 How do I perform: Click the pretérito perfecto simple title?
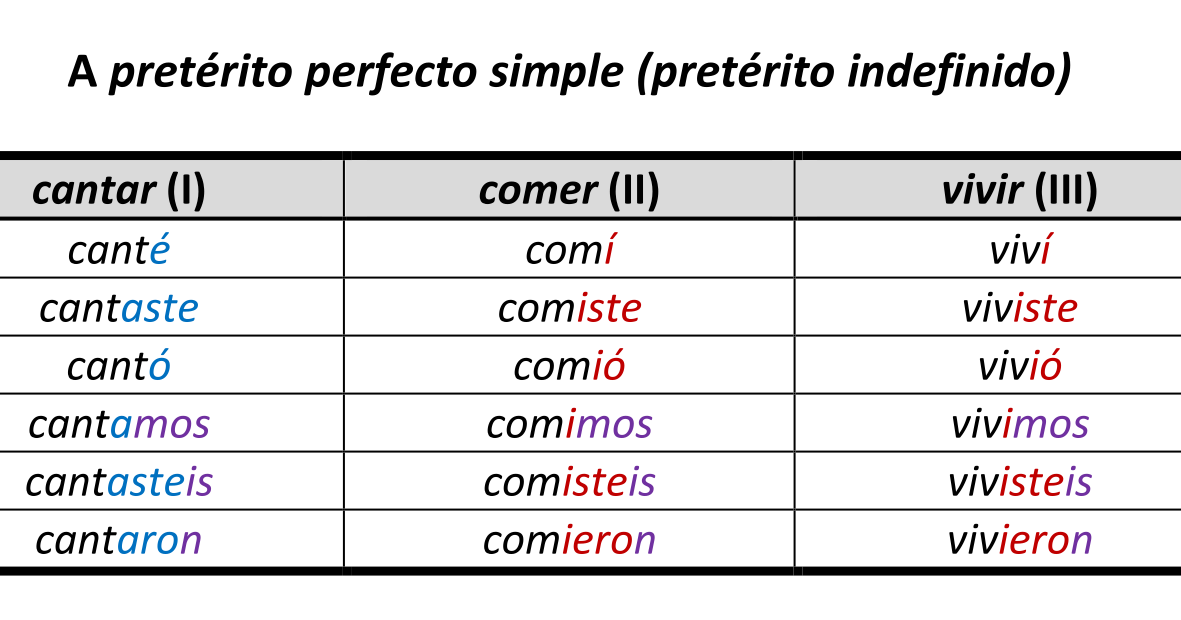click(x=569, y=73)
